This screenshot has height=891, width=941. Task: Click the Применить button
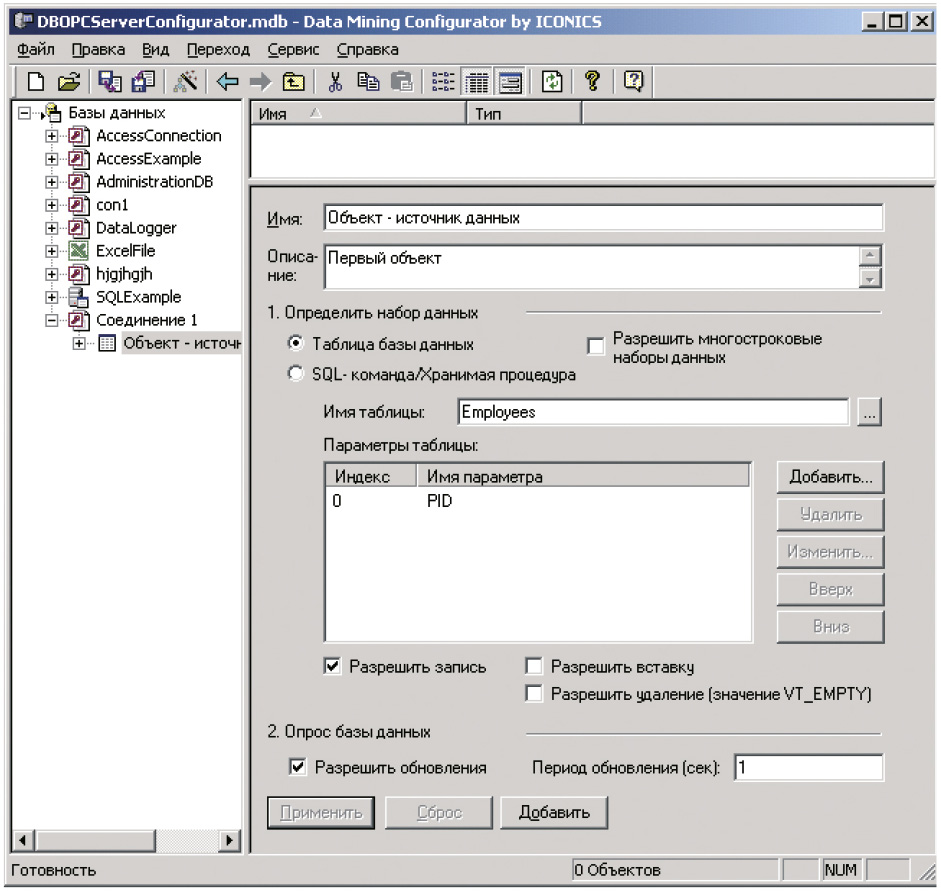(321, 812)
